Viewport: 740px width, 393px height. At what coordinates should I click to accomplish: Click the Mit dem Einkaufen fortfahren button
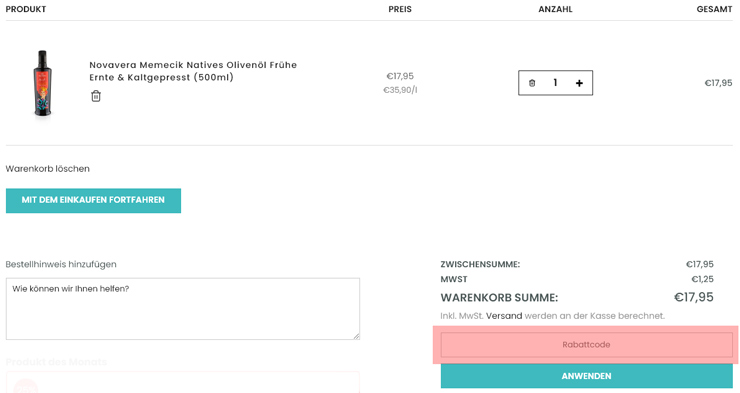[93, 201]
